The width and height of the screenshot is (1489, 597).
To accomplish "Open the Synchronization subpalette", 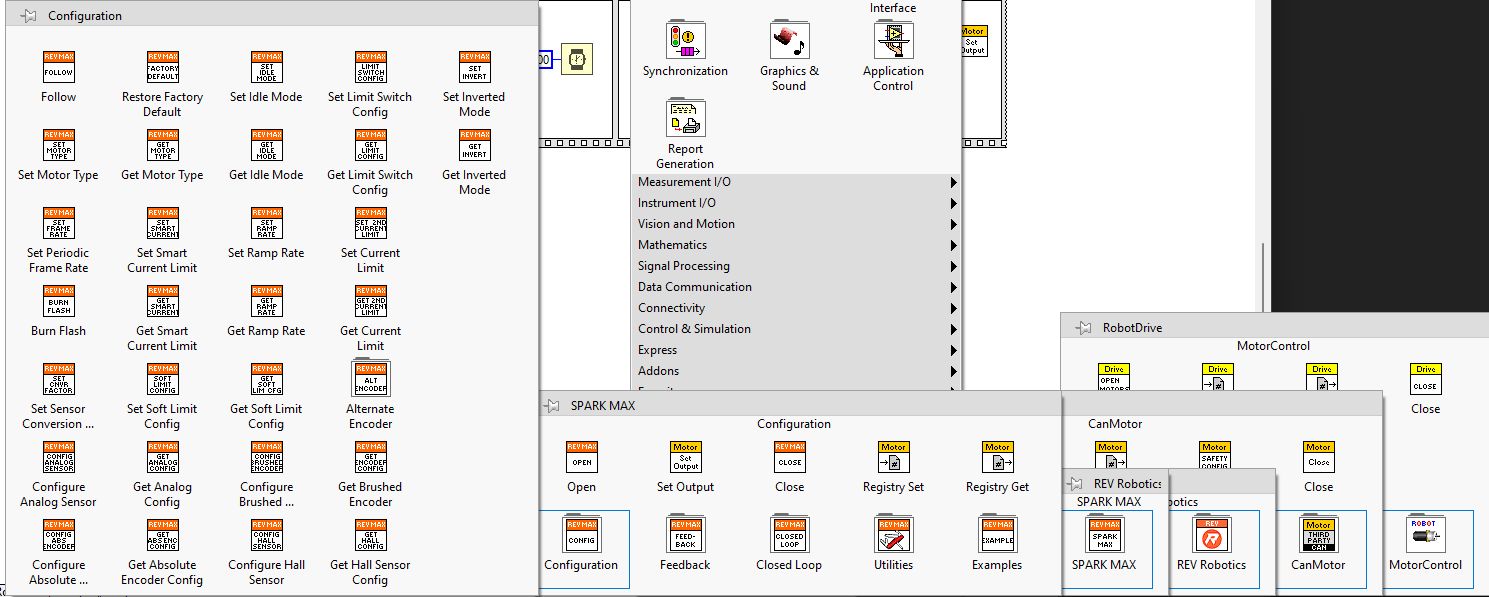I will coord(686,40).
